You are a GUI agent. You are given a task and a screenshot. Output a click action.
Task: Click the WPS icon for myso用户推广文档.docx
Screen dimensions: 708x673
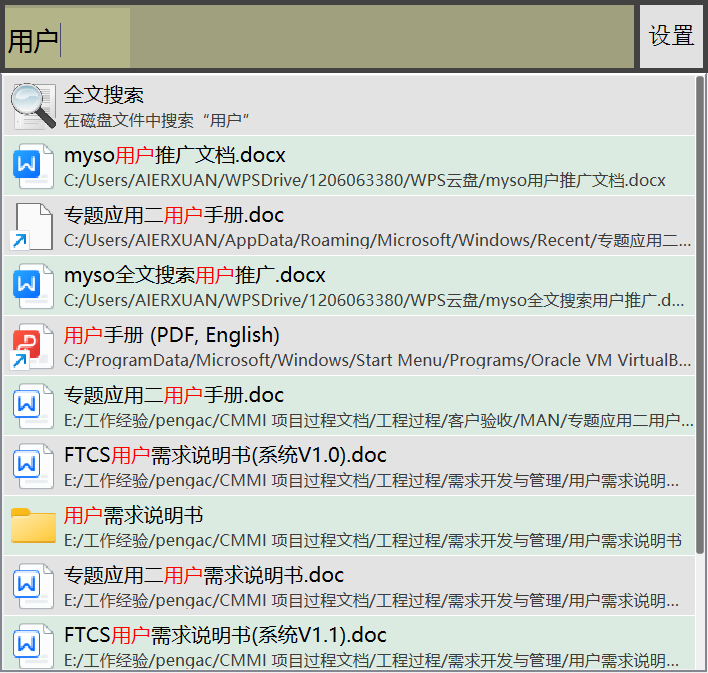click(x=33, y=166)
